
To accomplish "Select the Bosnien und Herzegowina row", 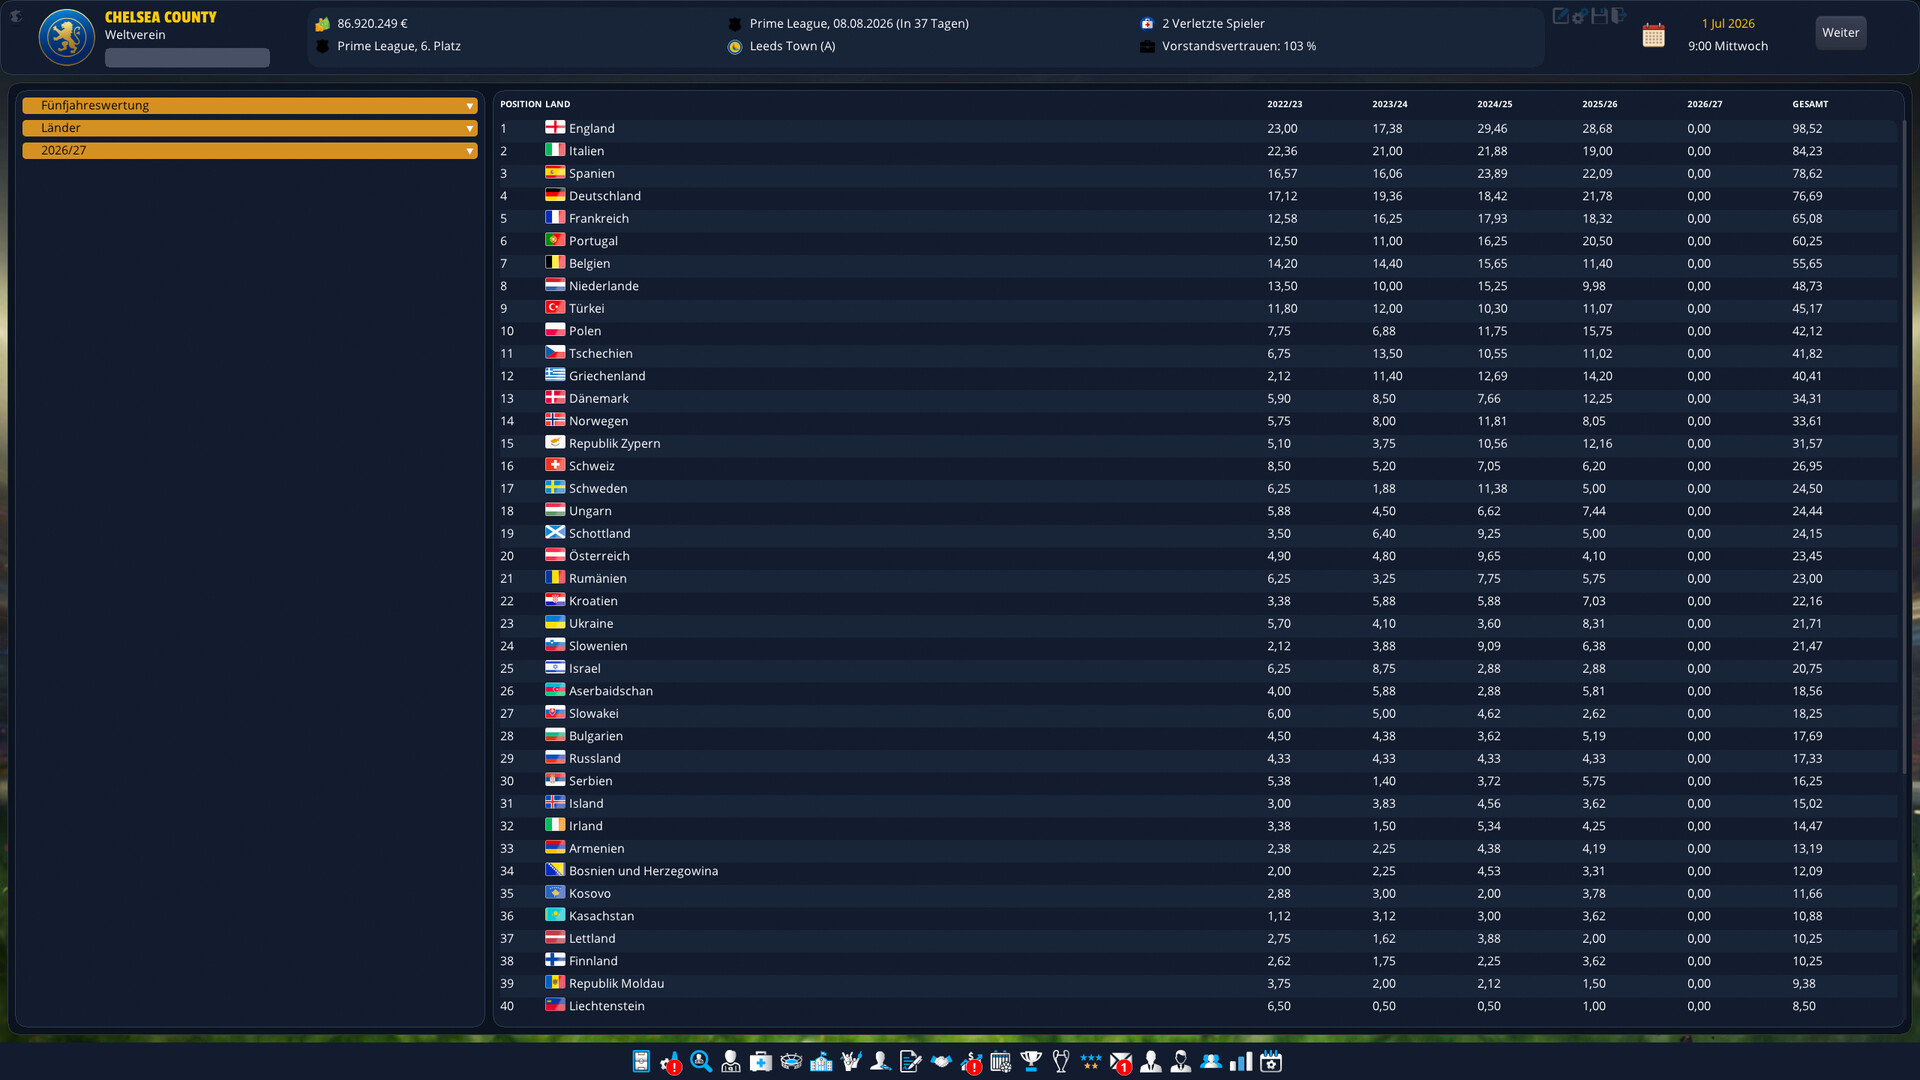I will click(x=1197, y=871).
